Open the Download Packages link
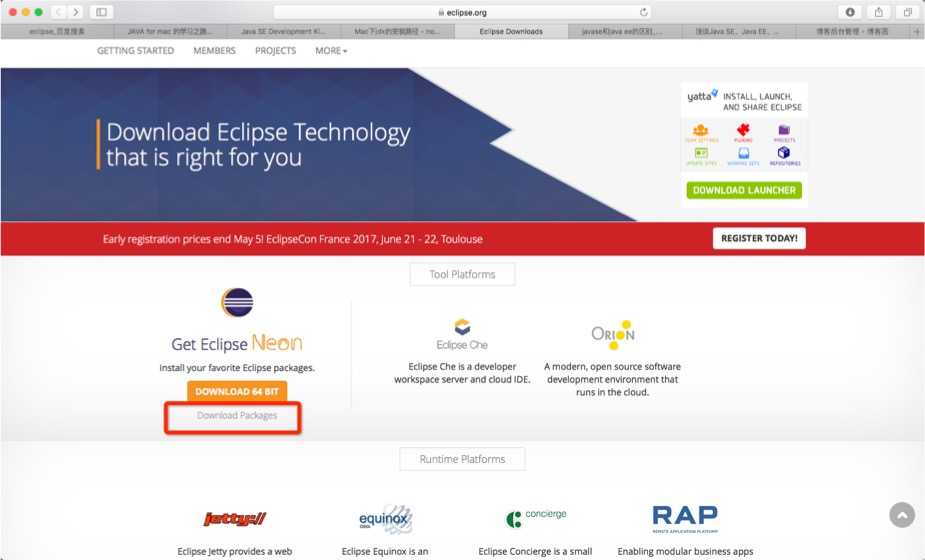 pos(237,415)
